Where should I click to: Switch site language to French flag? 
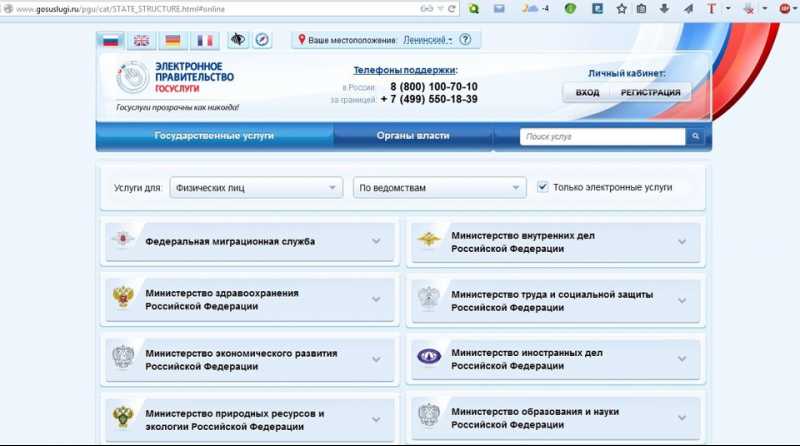pos(205,40)
